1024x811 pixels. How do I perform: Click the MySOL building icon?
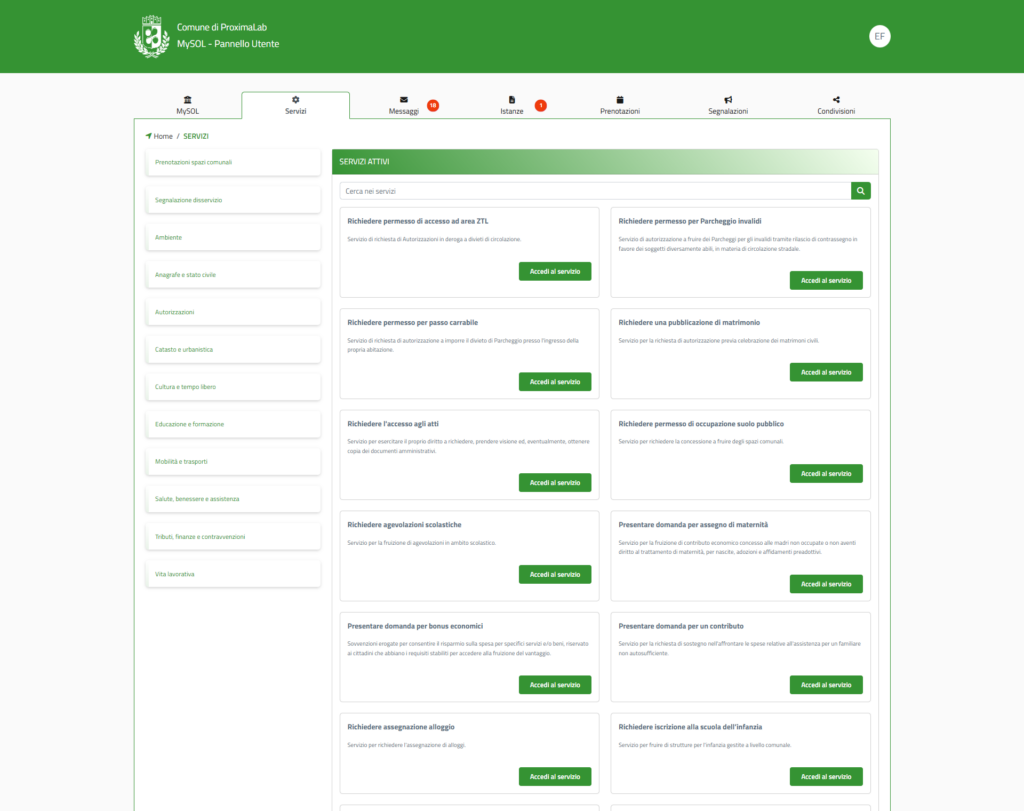(188, 100)
